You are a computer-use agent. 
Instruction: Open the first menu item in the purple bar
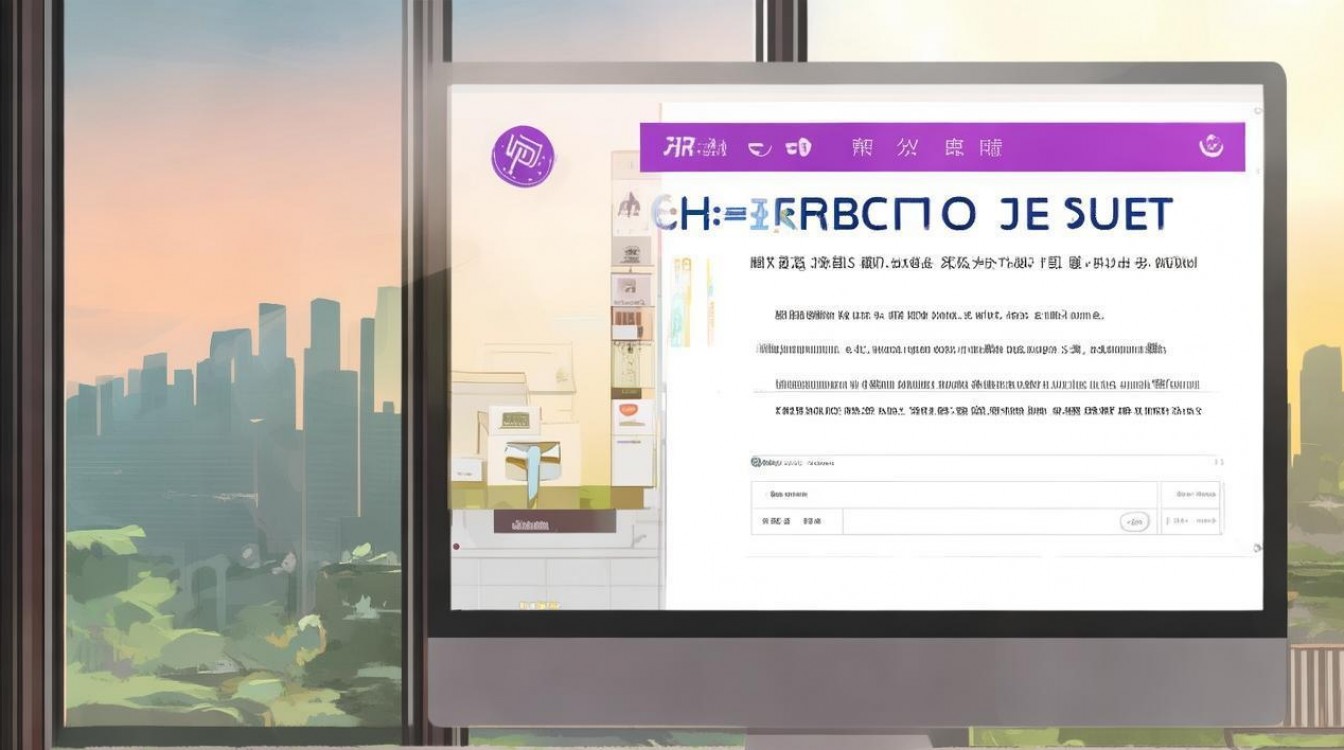[695, 148]
